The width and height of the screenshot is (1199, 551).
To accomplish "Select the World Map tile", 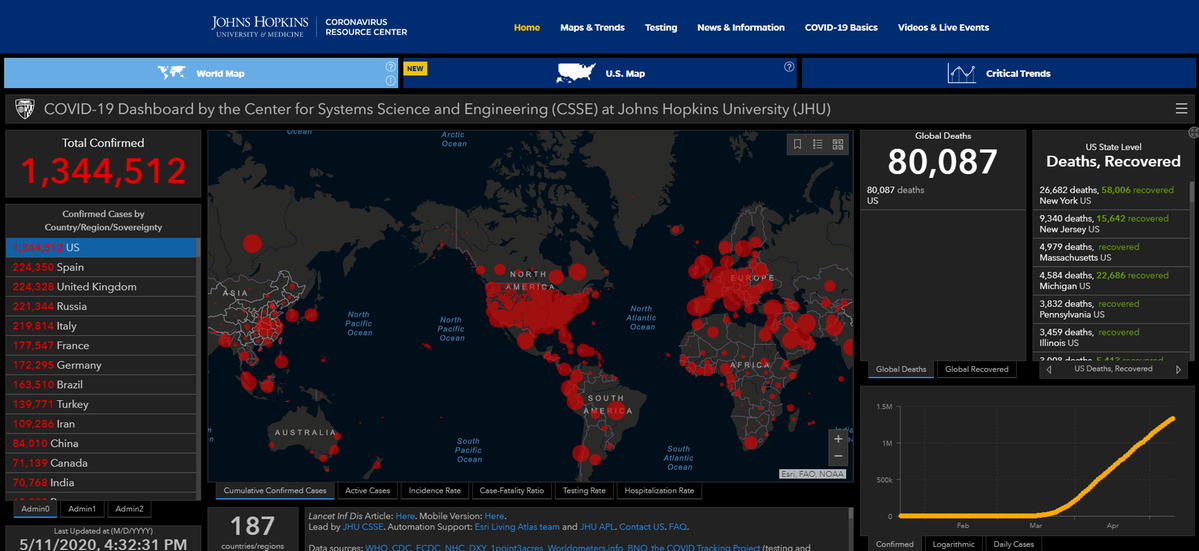I will pos(201,73).
